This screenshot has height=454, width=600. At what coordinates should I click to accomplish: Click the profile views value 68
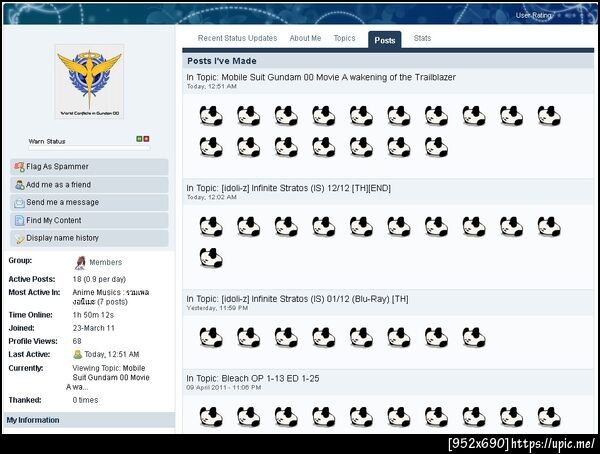click(x=77, y=341)
